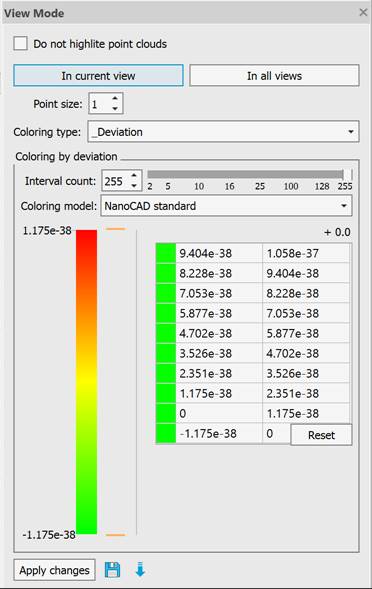Click the 100 tick on interval slider

click(291, 186)
